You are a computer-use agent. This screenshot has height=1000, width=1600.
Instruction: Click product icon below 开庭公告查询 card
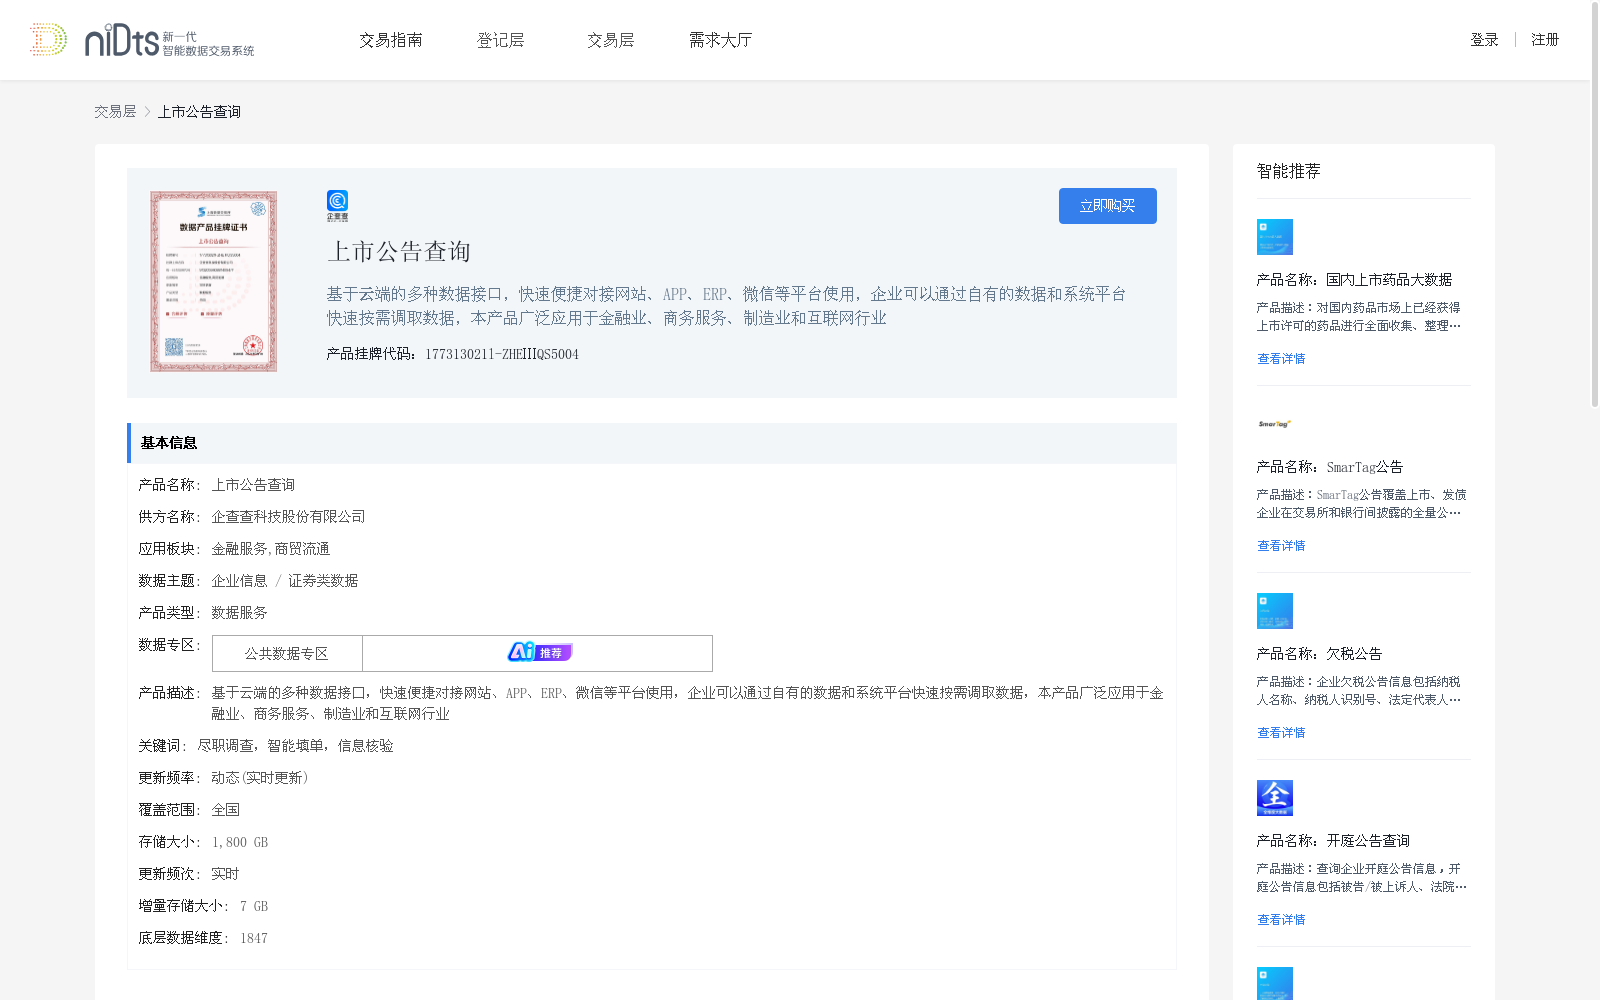[x=1275, y=984]
